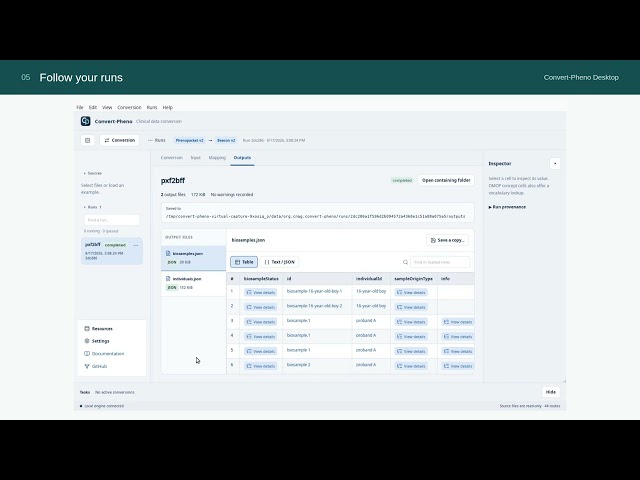Click the individualId column header

pos(369,279)
